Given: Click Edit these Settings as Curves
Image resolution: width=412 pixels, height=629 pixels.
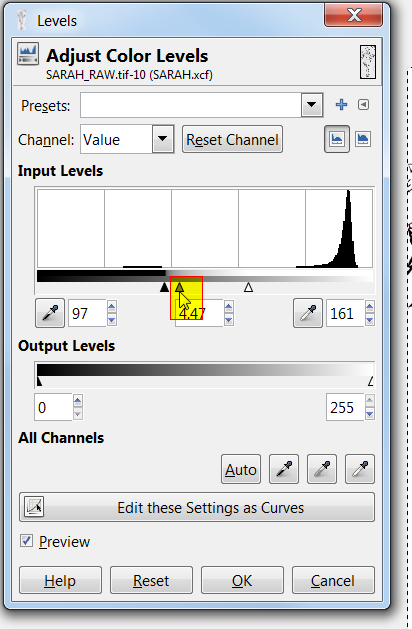Looking at the screenshot, I should (x=197, y=507).
